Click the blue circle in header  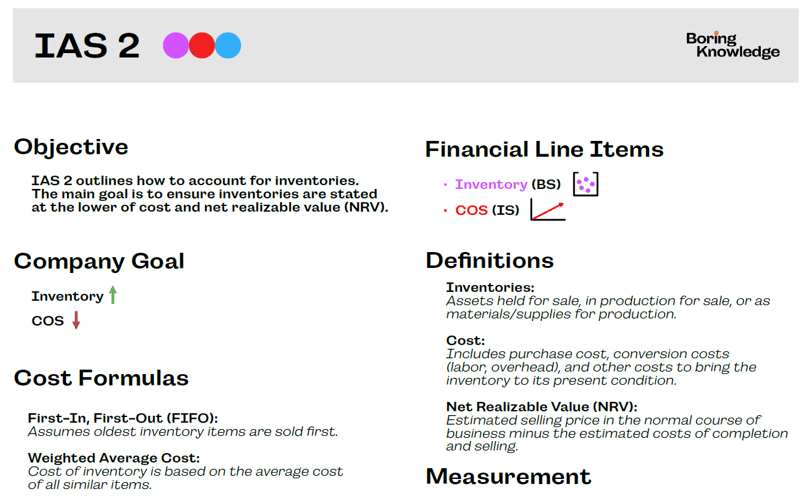point(228,45)
